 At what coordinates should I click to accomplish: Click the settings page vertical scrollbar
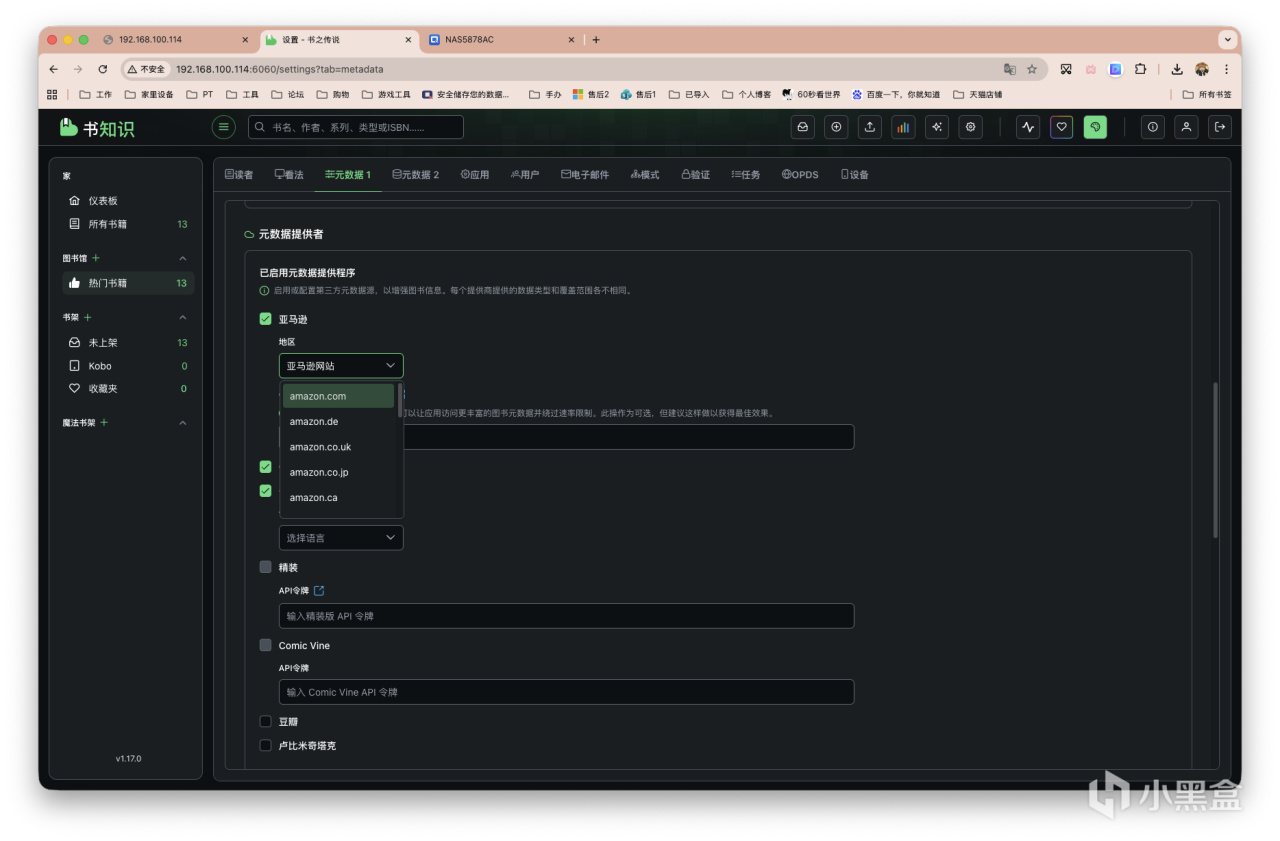click(x=1215, y=460)
